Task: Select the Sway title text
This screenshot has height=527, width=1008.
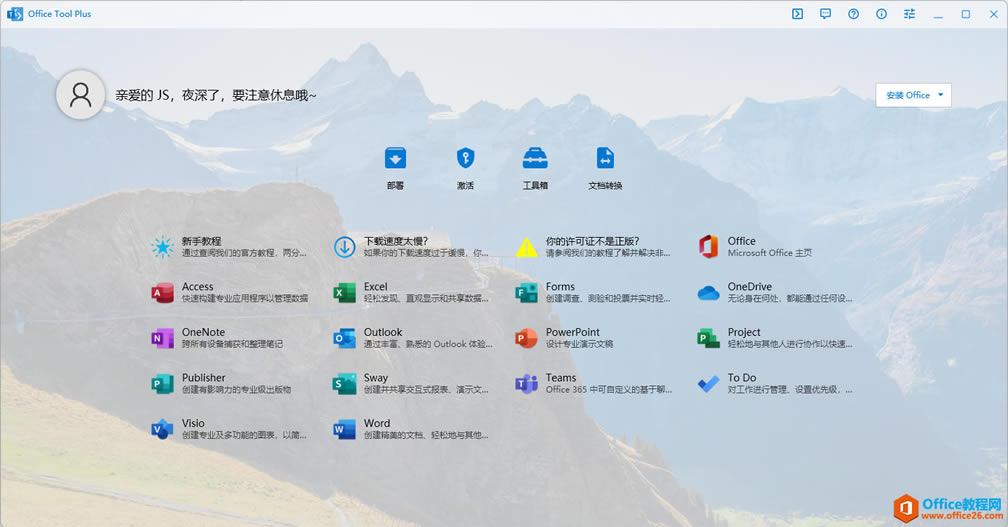Action: [375, 378]
